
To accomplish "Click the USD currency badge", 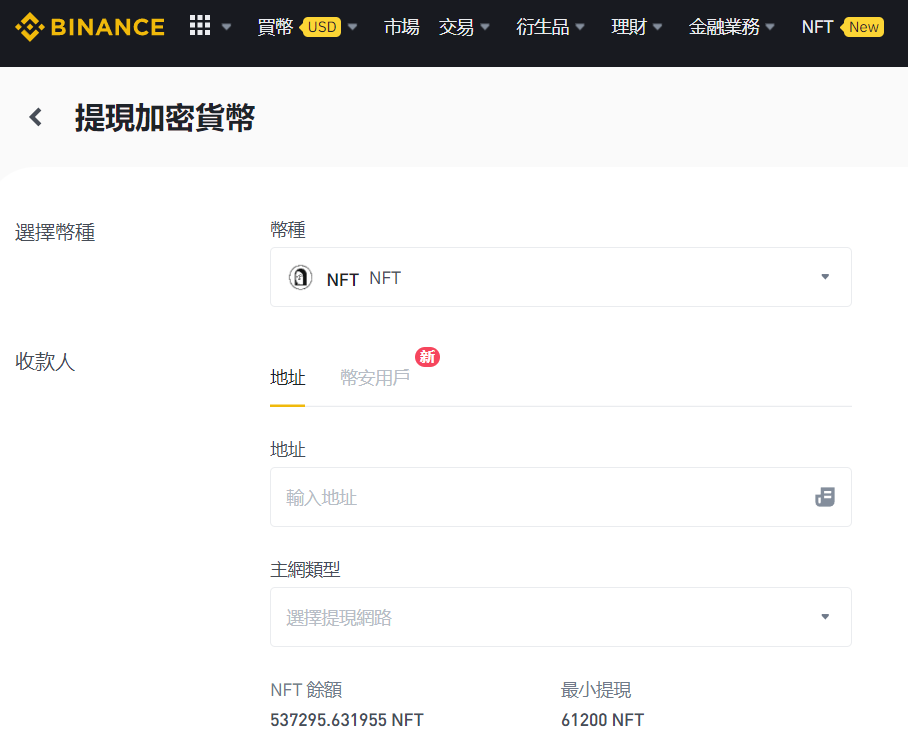I will tap(321, 27).
